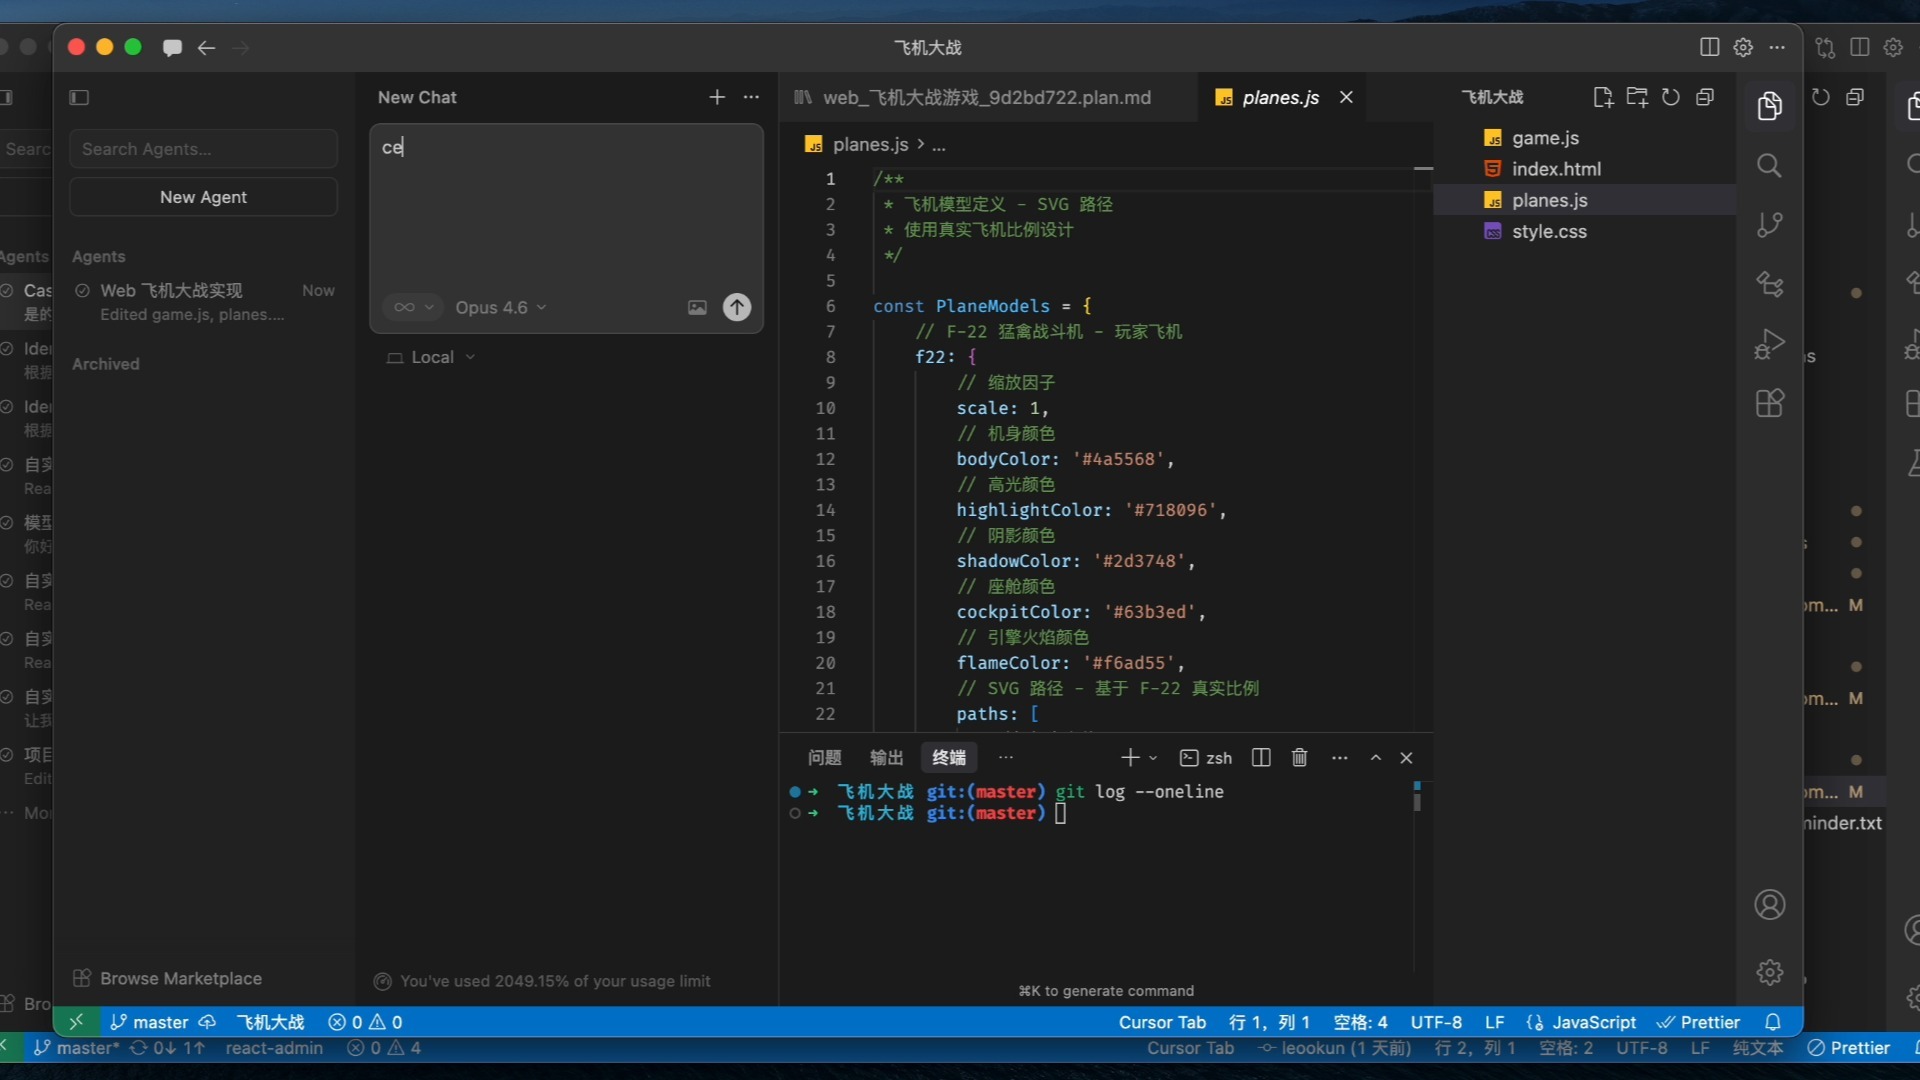This screenshot has height=1080, width=1920.
Task: Open the web_飞机大战游戏 plan.md tab
Action: click(x=985, y=97)
